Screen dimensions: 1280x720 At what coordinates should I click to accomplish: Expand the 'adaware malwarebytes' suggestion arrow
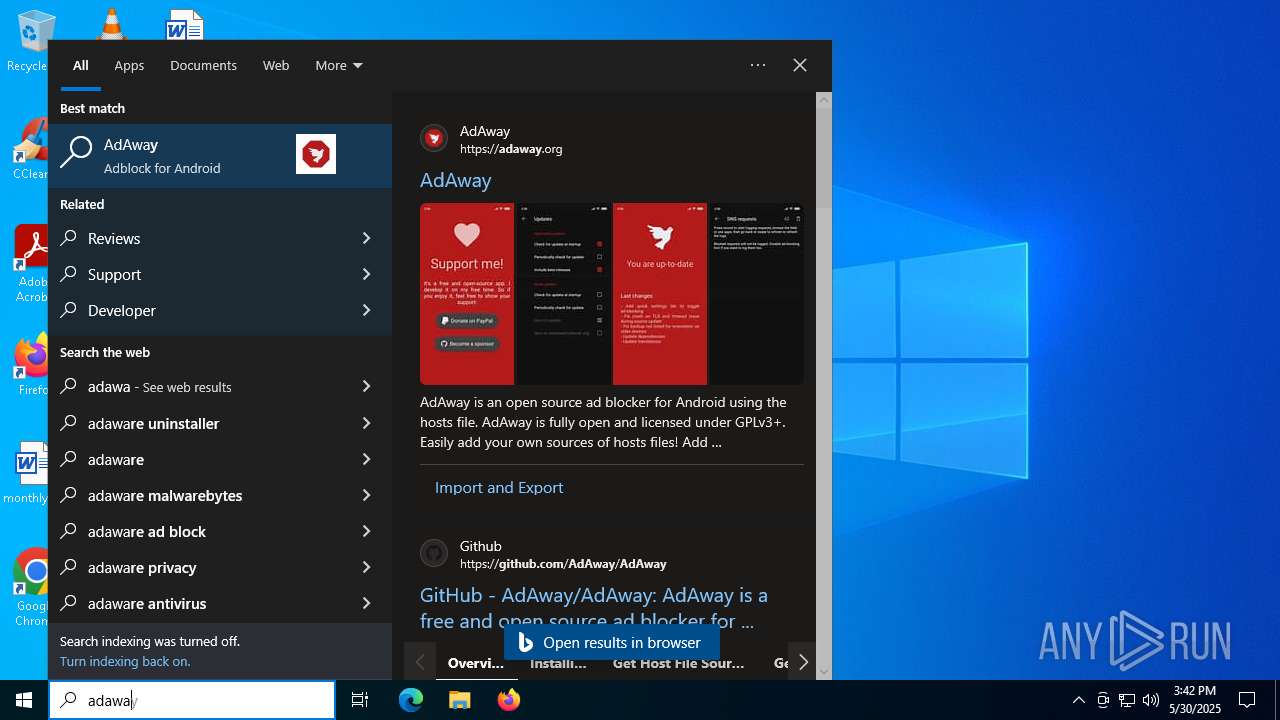click(x=366, y=495)
